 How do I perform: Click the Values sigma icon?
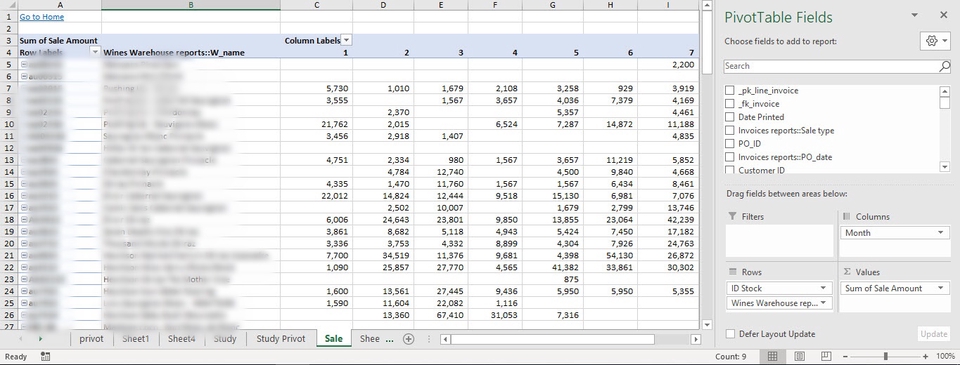click(x=847, y=272)
